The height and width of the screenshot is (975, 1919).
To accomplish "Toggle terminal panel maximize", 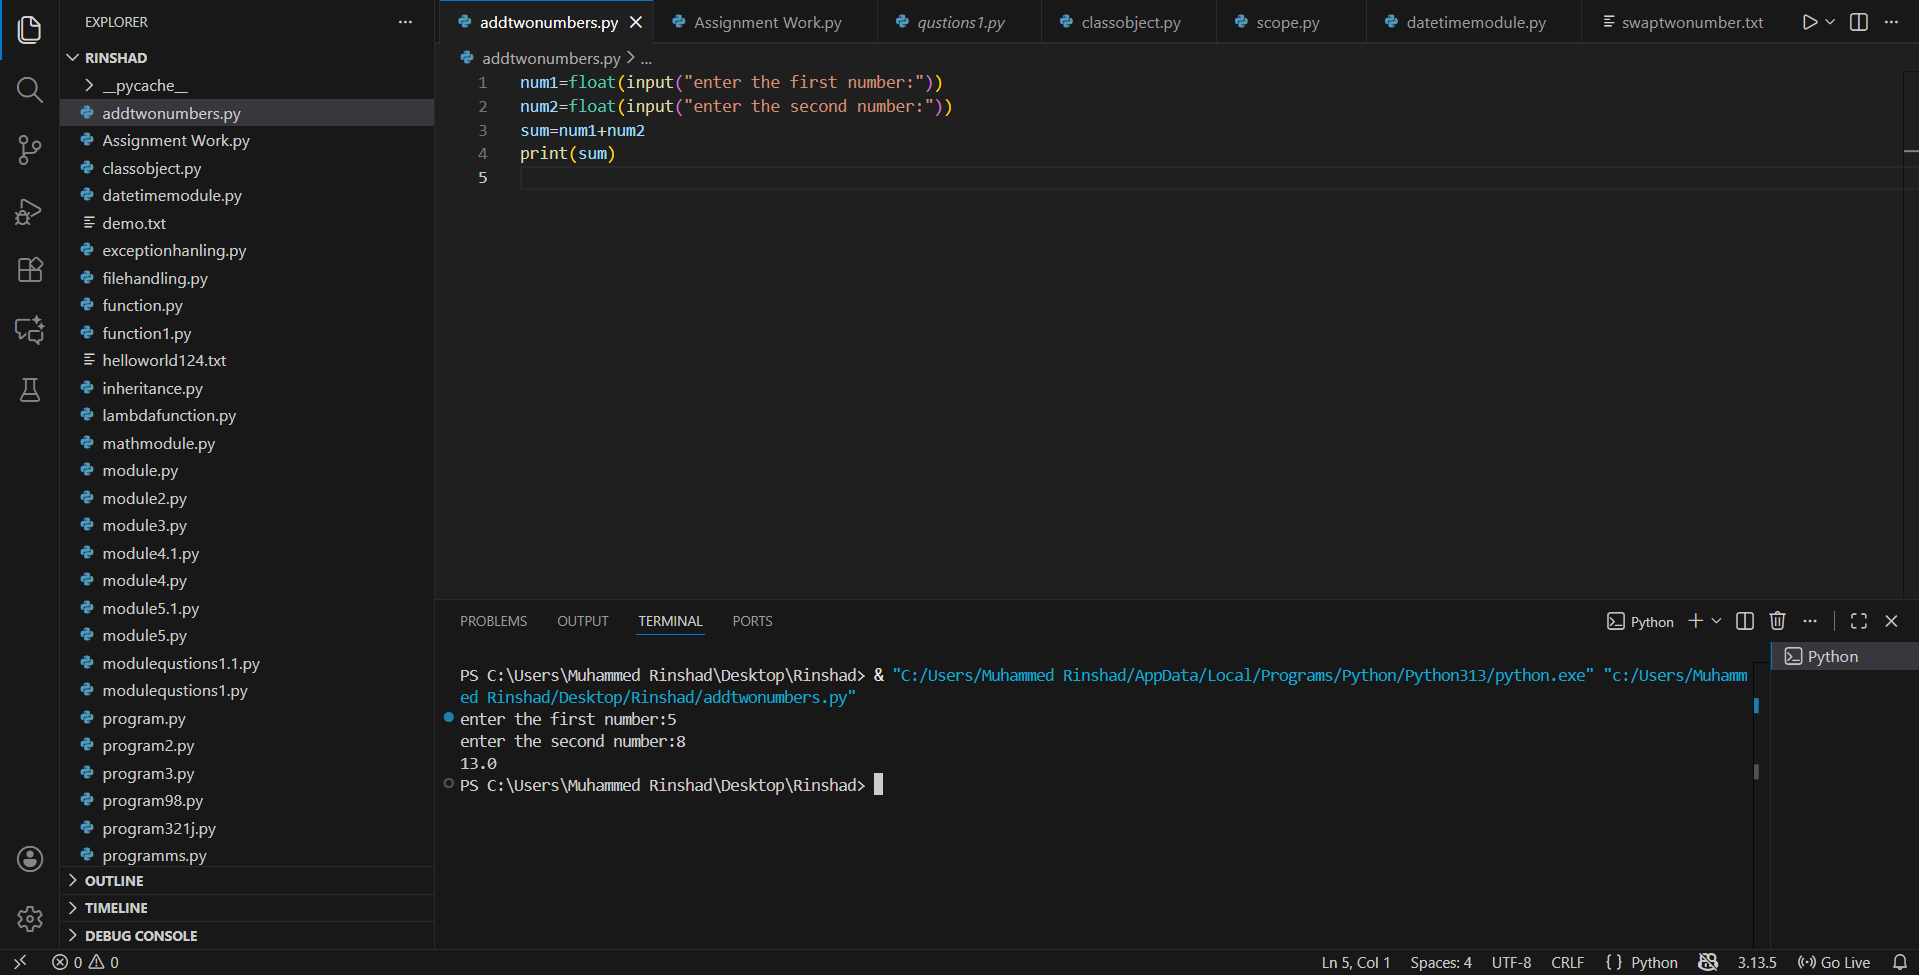I will click(1858, 620).
